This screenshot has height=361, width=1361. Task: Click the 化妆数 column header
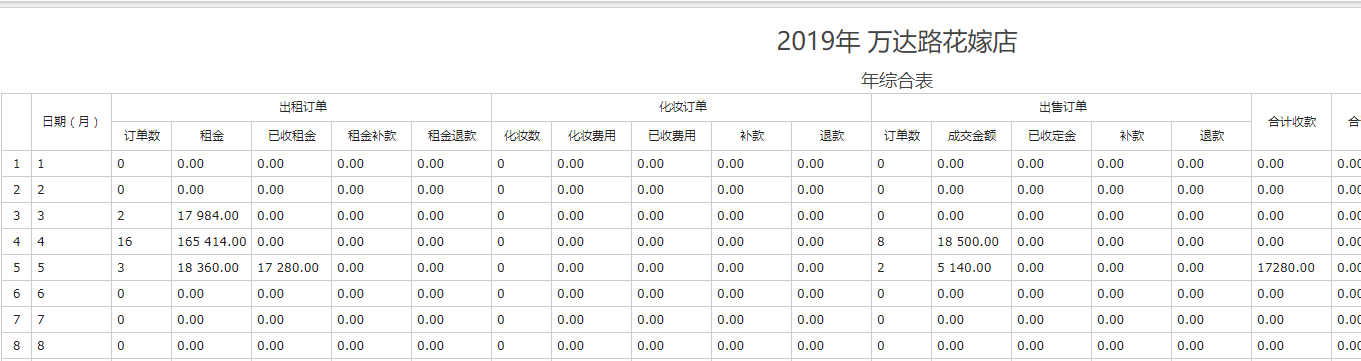click(x=522, y=136)
